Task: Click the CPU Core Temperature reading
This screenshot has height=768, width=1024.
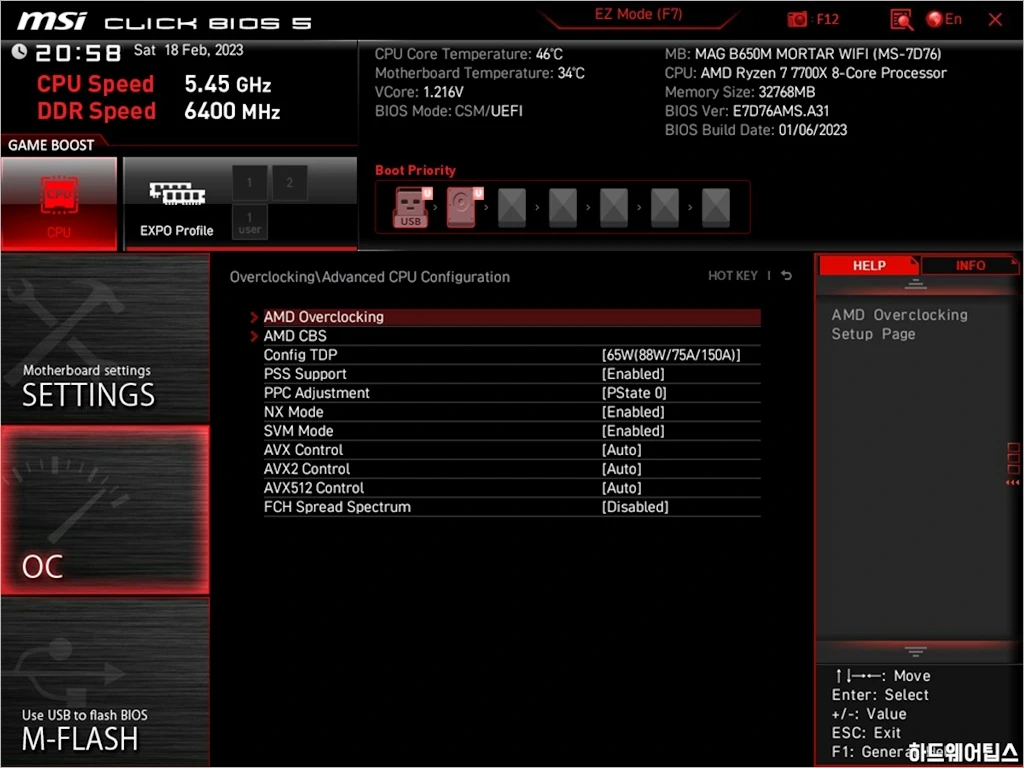Action: (x=468, y=54)
